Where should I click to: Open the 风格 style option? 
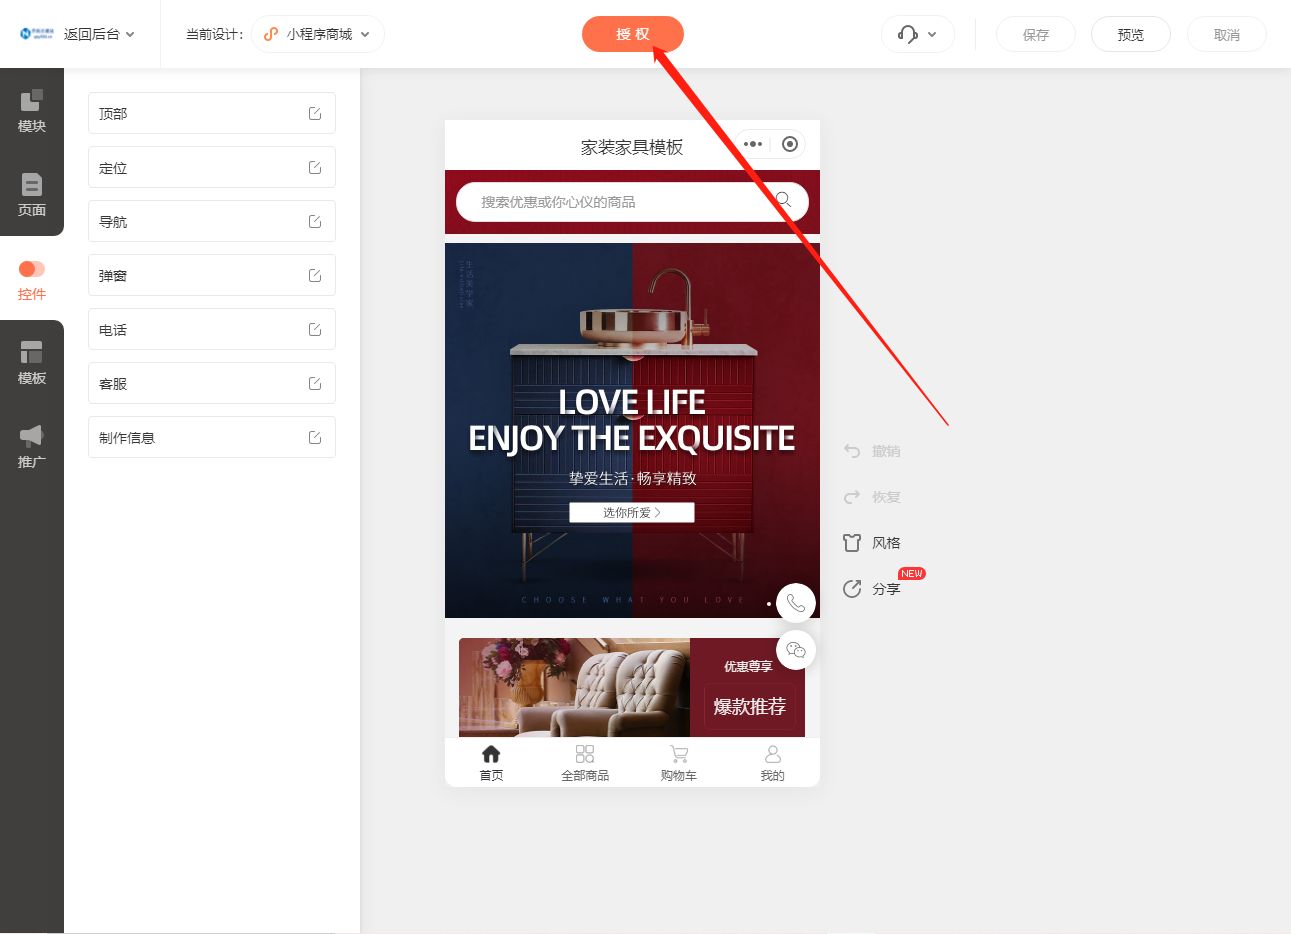point(872,543)
